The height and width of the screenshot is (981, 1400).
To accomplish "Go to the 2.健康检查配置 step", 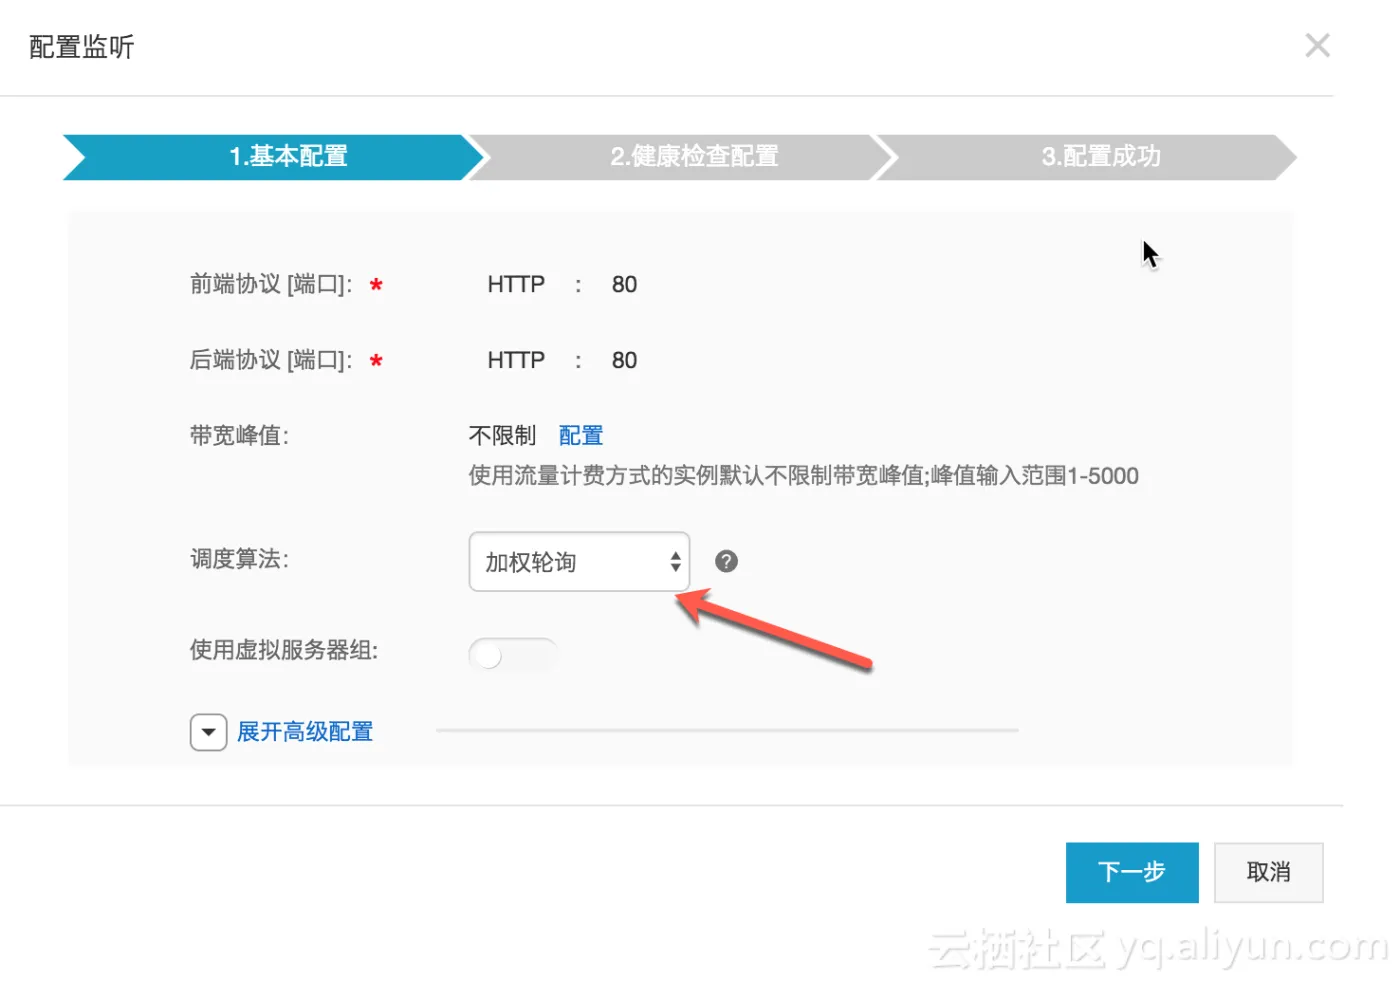I will coord(683,157).
